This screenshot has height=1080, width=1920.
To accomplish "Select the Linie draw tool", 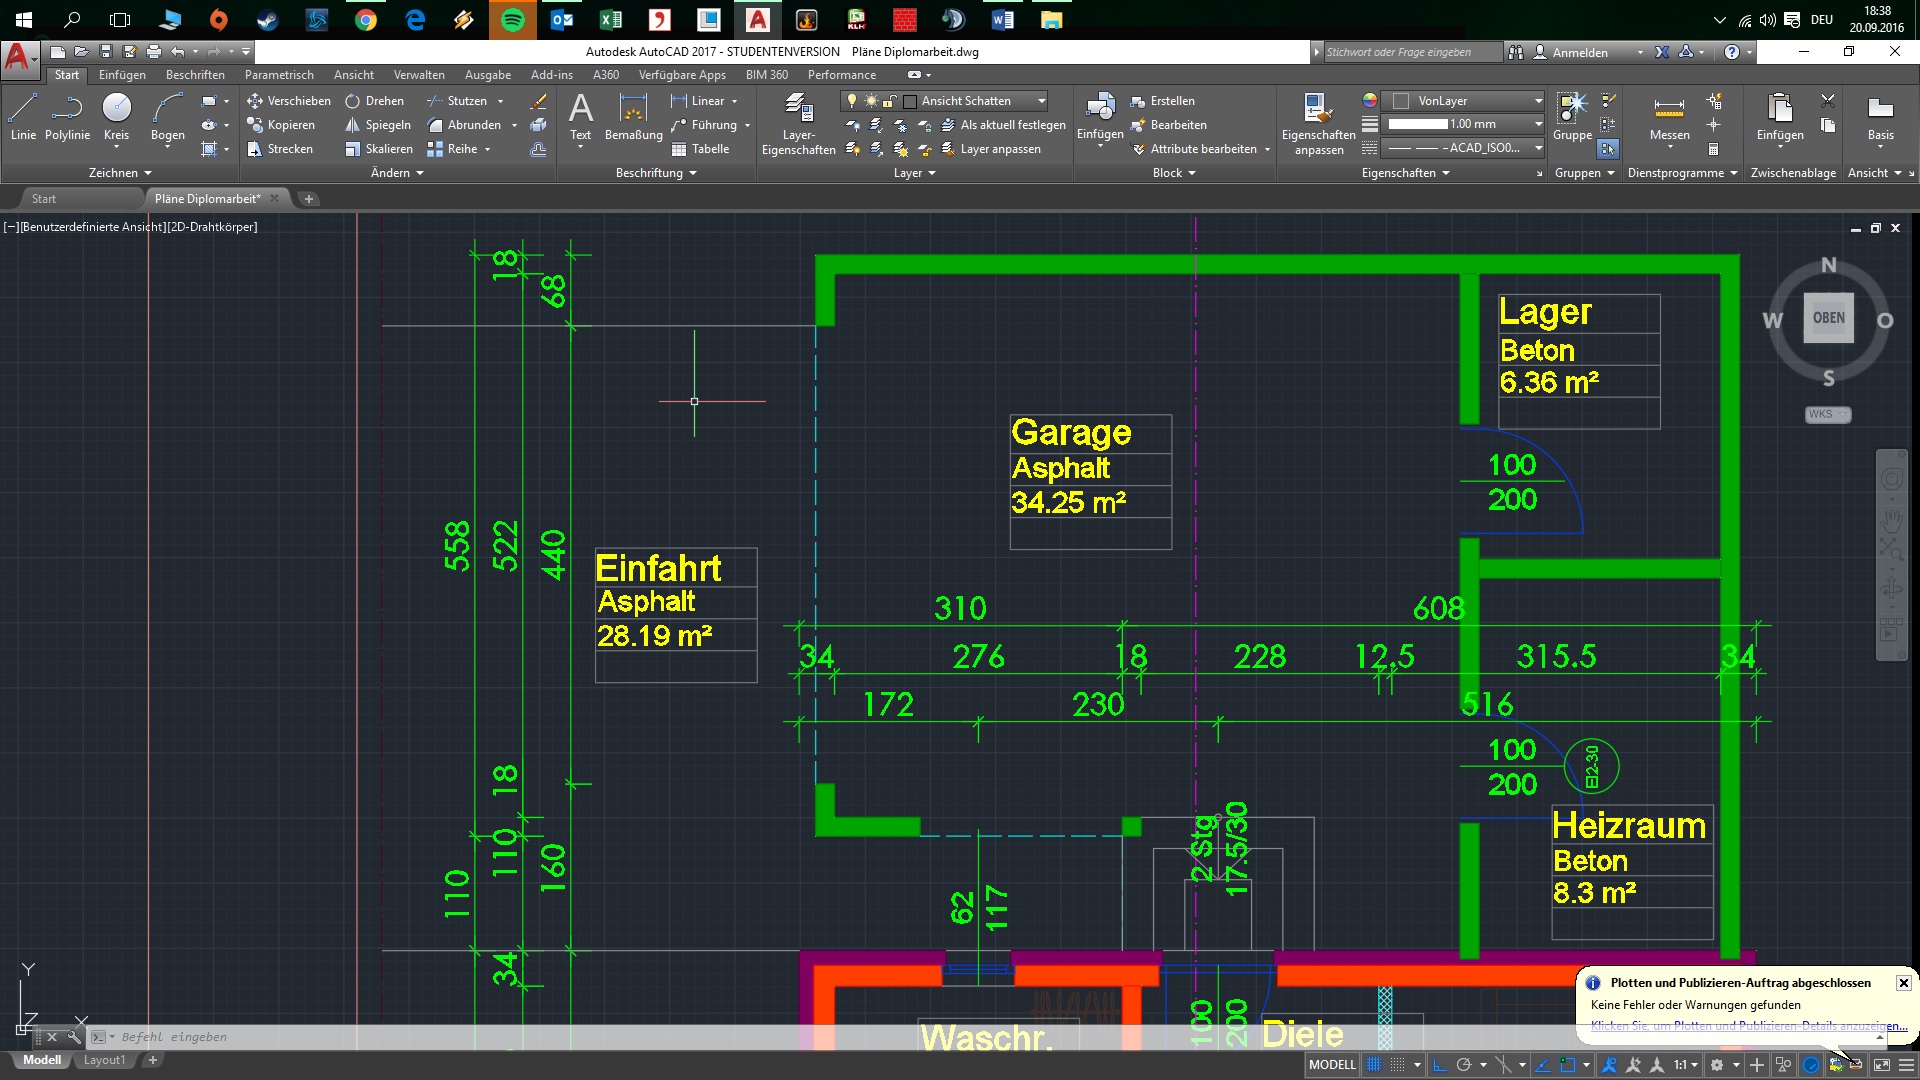I will point(23,117).
